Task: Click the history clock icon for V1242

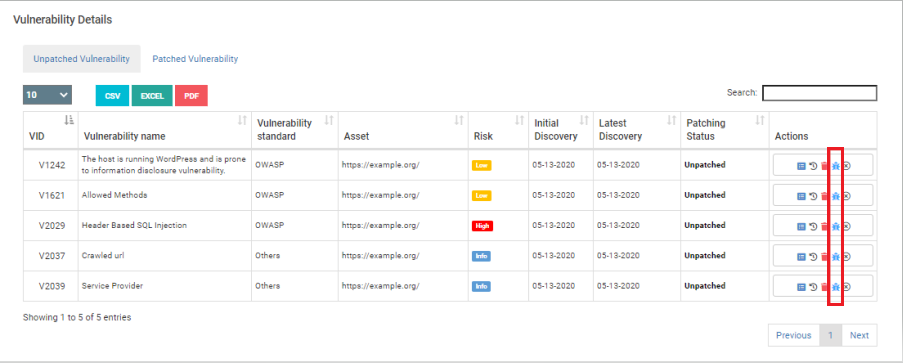Action: pos(813,166)
